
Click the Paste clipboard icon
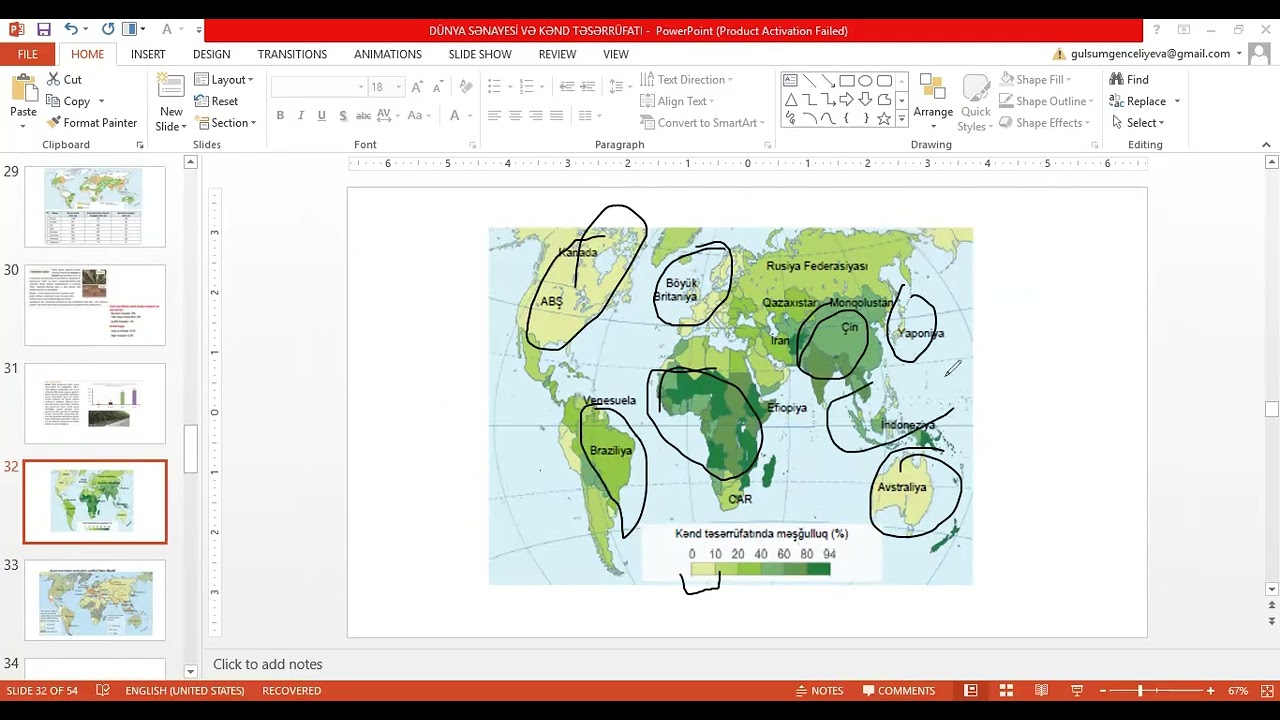coord(23,88)
